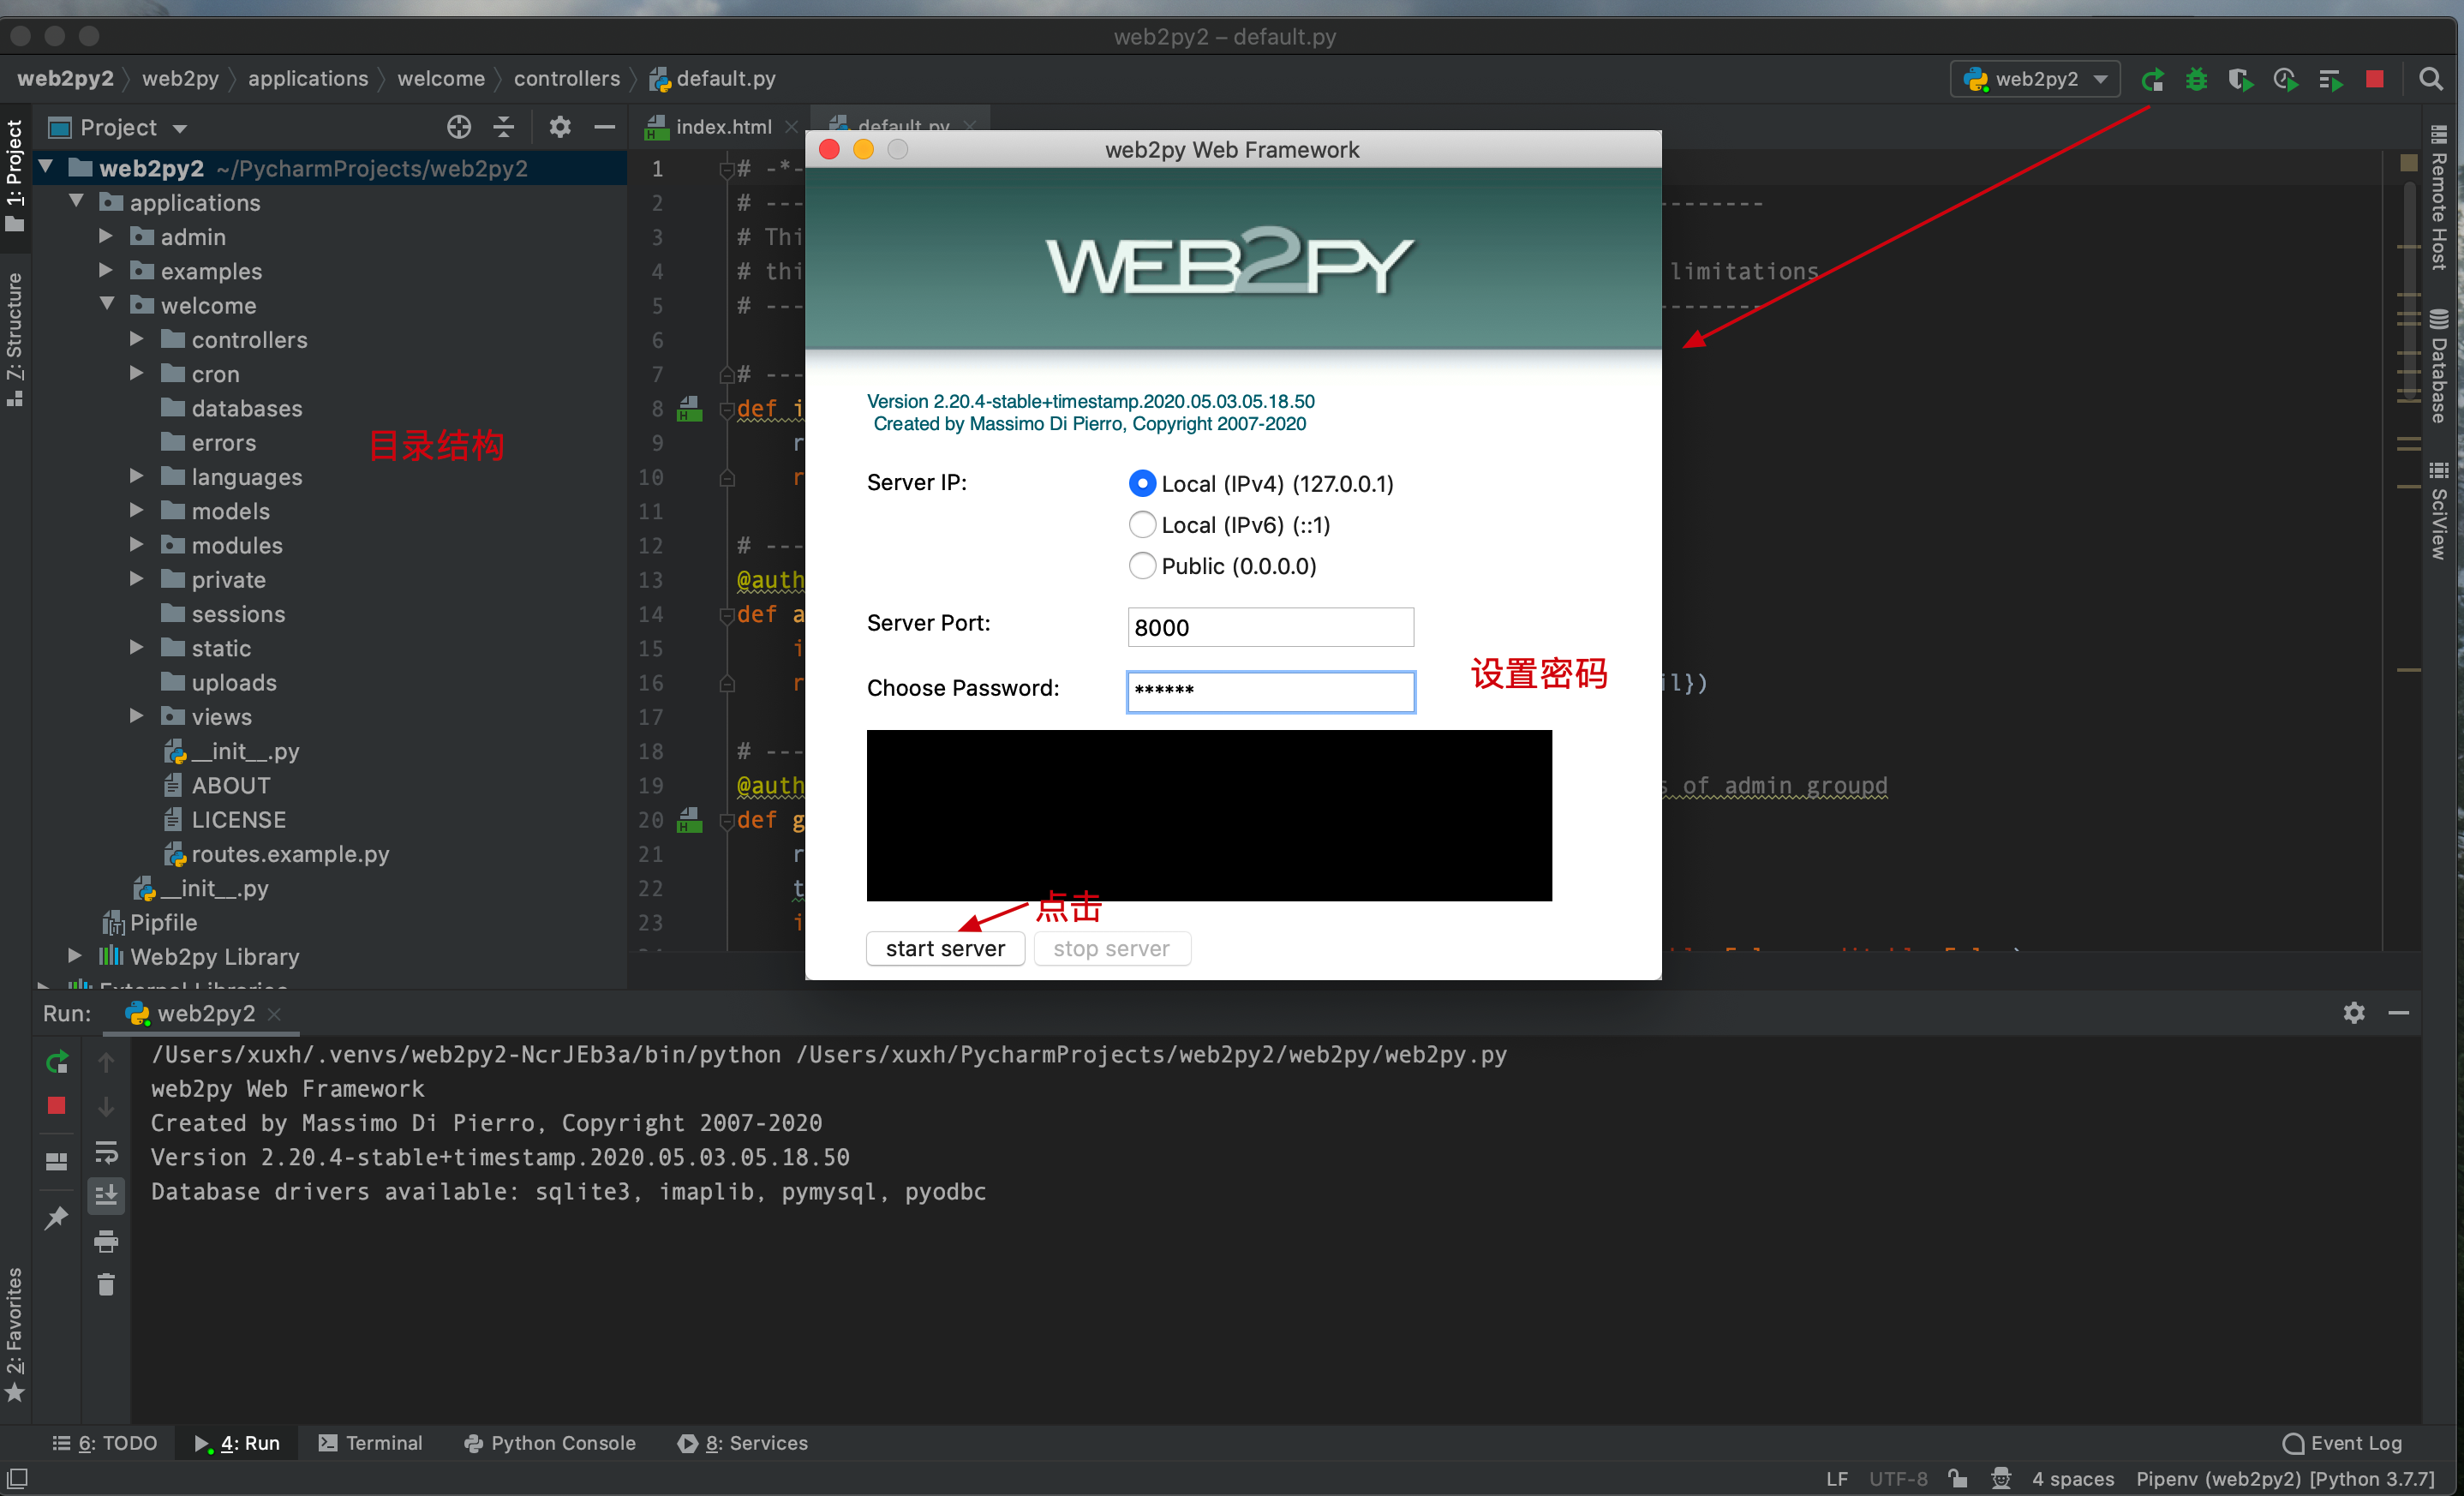
Task: Click the Profile run icon in toolbar
Action: (2285, 79)
